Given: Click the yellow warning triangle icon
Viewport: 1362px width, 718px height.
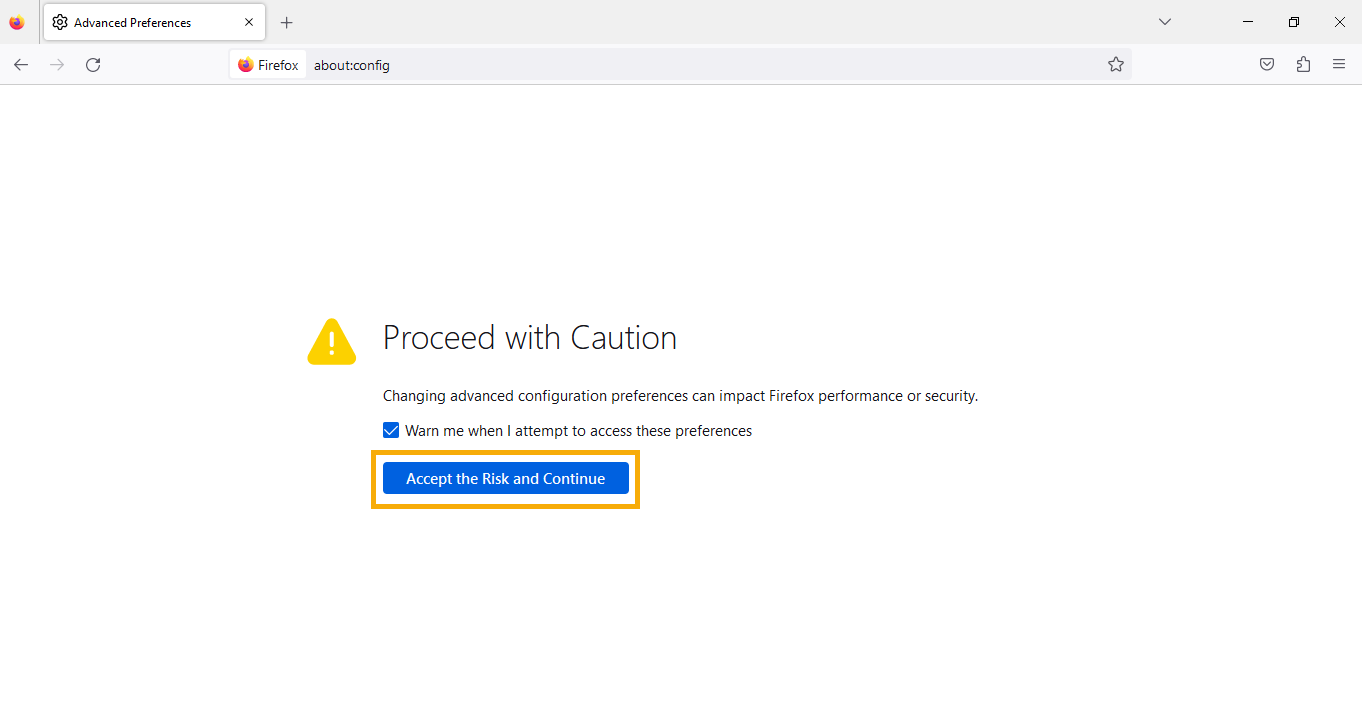Looking at the screenshot, I should pyautogui.click(x=332, y=341).
